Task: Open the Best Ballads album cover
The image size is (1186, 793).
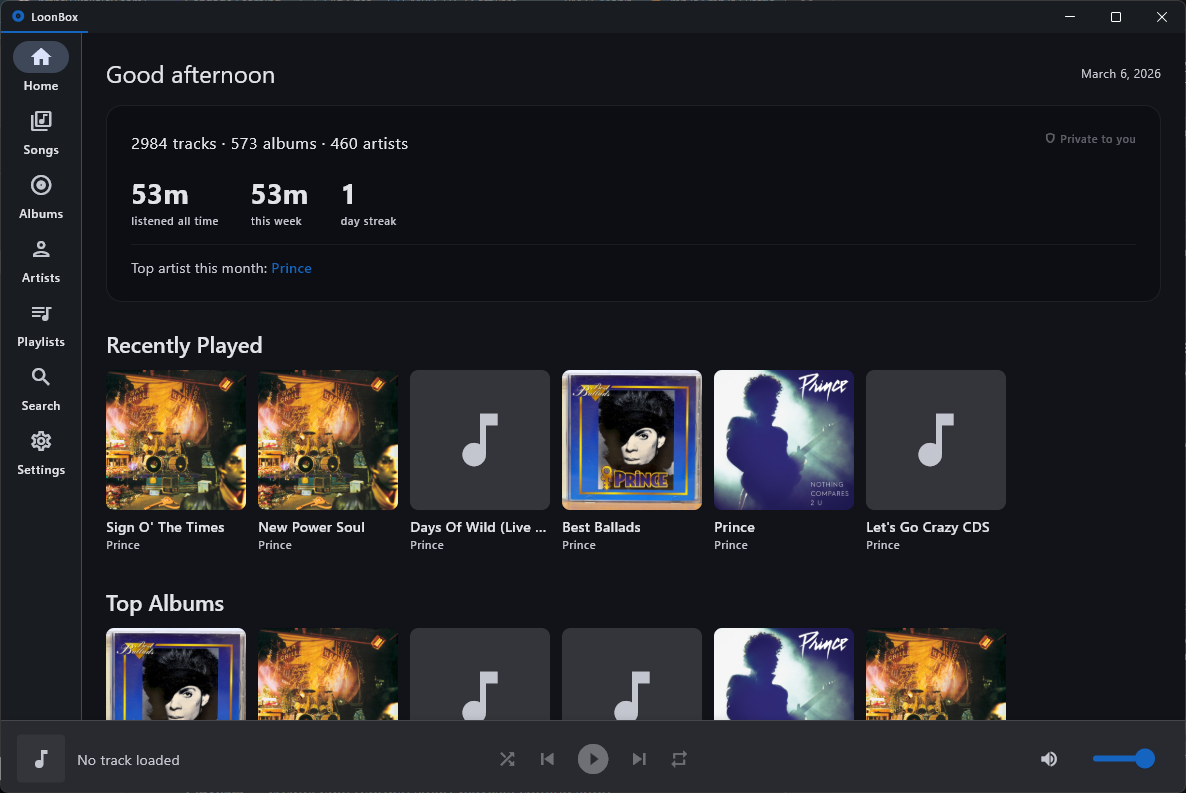Action: click(x=631, y=440)
